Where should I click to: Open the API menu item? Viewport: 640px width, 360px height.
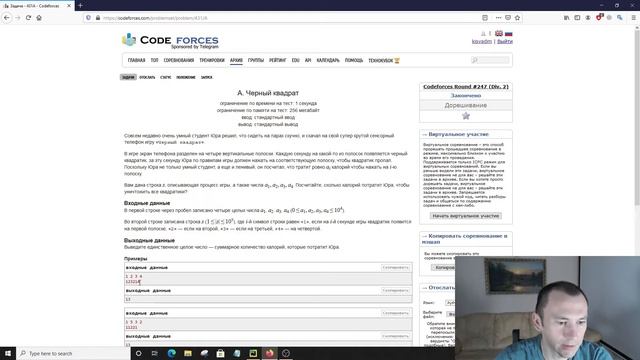(x=308, y=60)
